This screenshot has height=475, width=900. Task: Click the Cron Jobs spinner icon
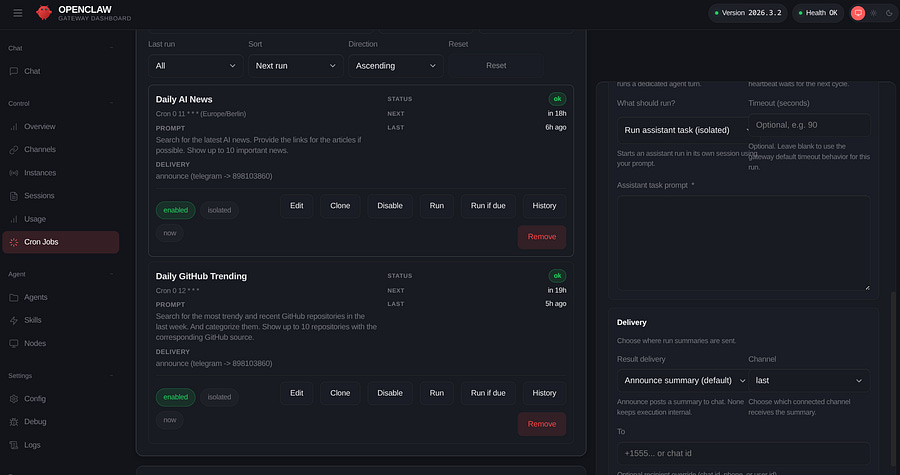point(14,242)
